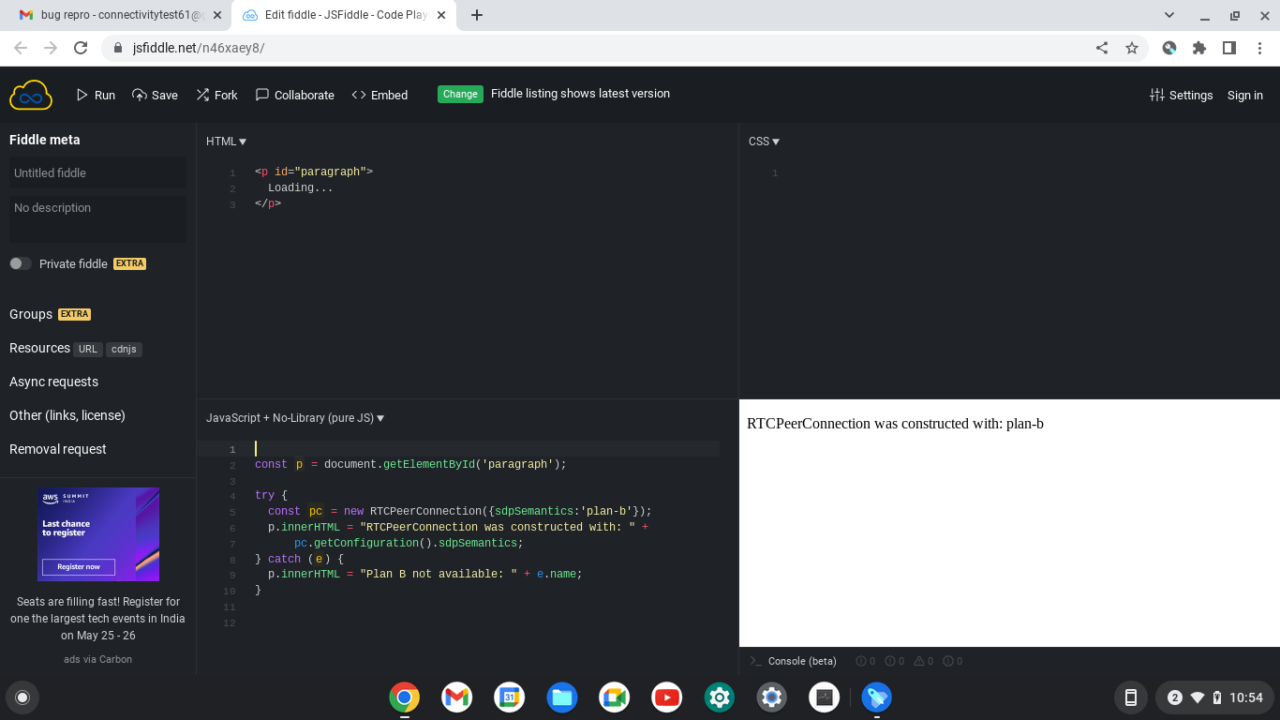Image resolution: width=1280 pixels, height=720 pixels.
Task: Click the cdnjs resources tag
Action: coord(124,349)
